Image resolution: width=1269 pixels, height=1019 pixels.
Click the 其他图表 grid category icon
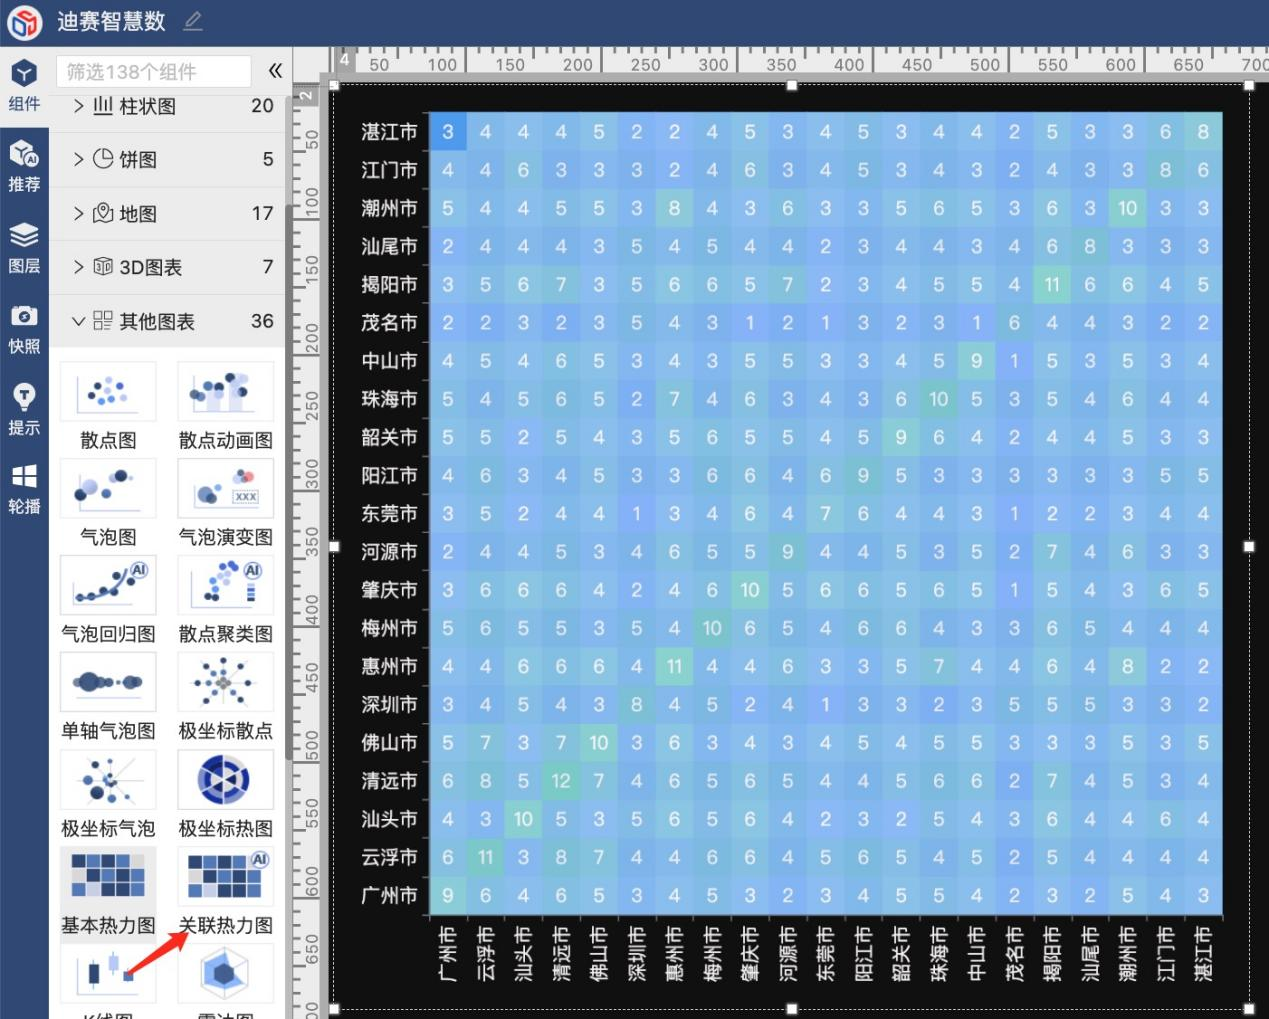coord(103,321)
